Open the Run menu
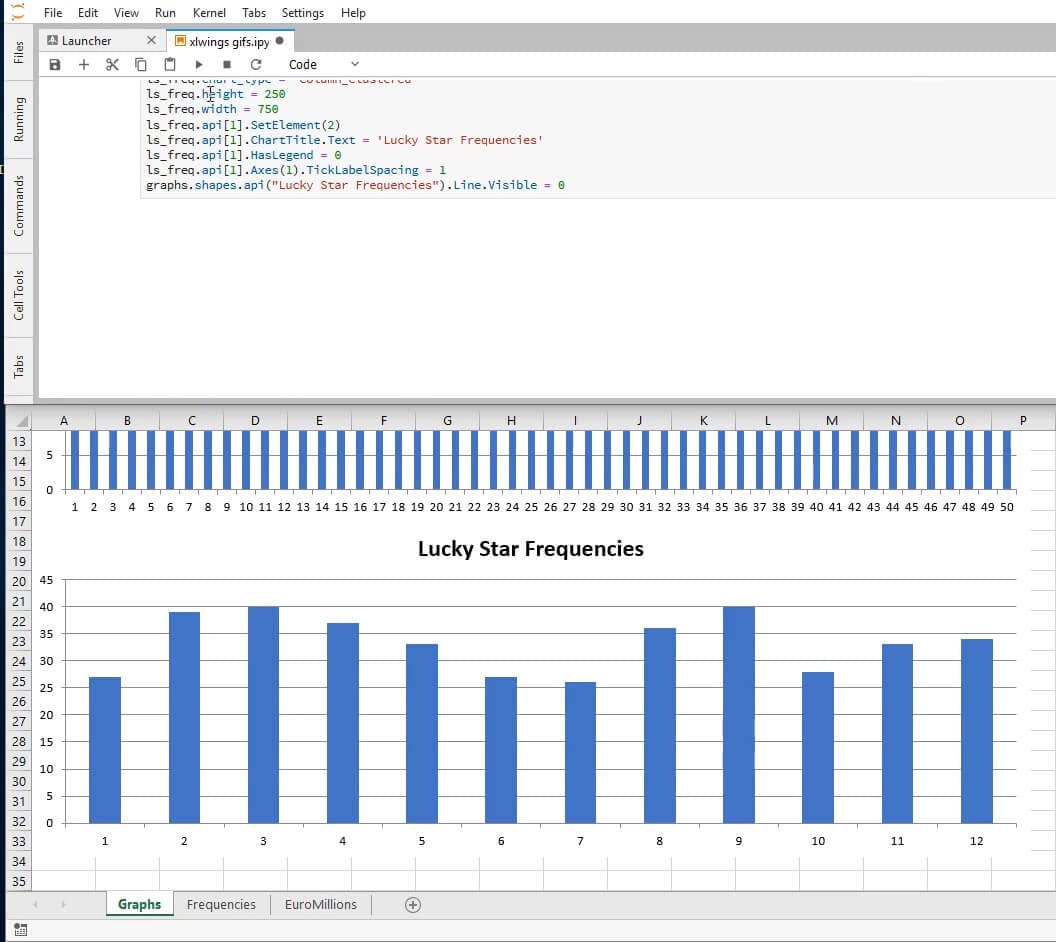 (x=165, y=13)
